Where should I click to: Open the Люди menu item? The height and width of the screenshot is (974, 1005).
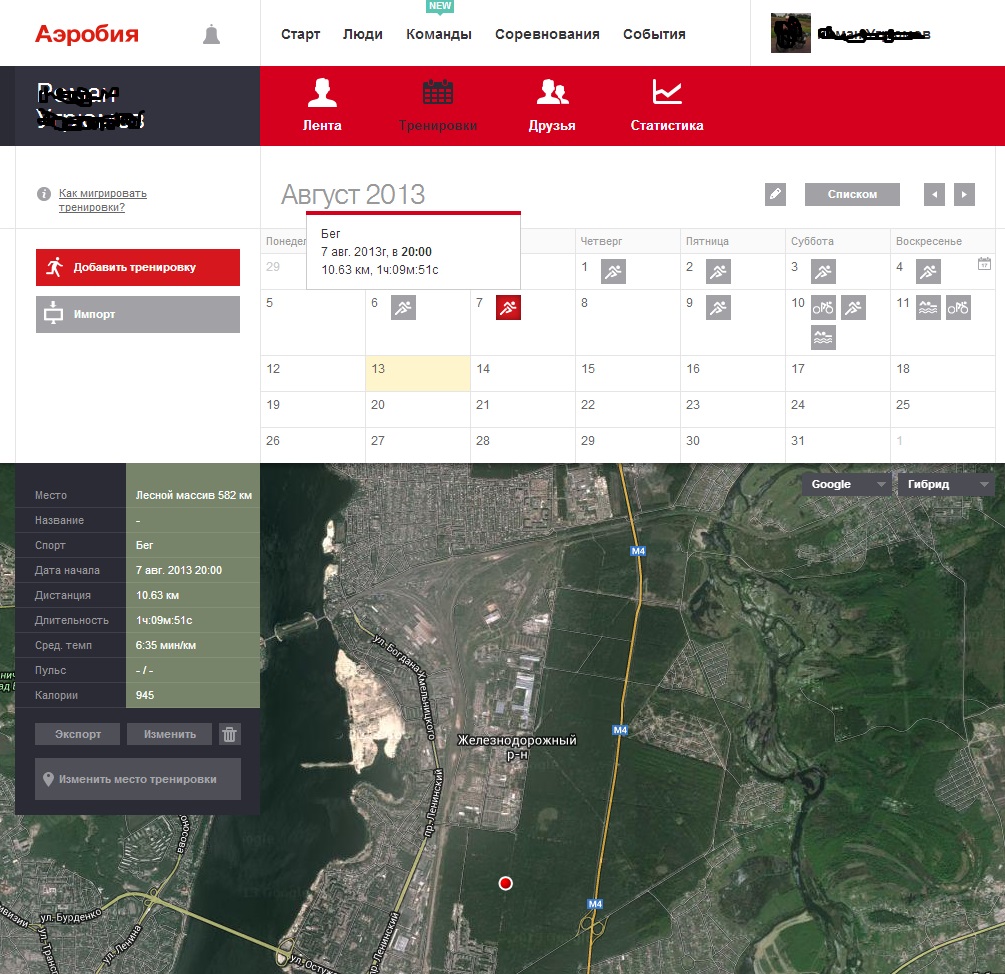pyautogui.click(x=363, y=35)
